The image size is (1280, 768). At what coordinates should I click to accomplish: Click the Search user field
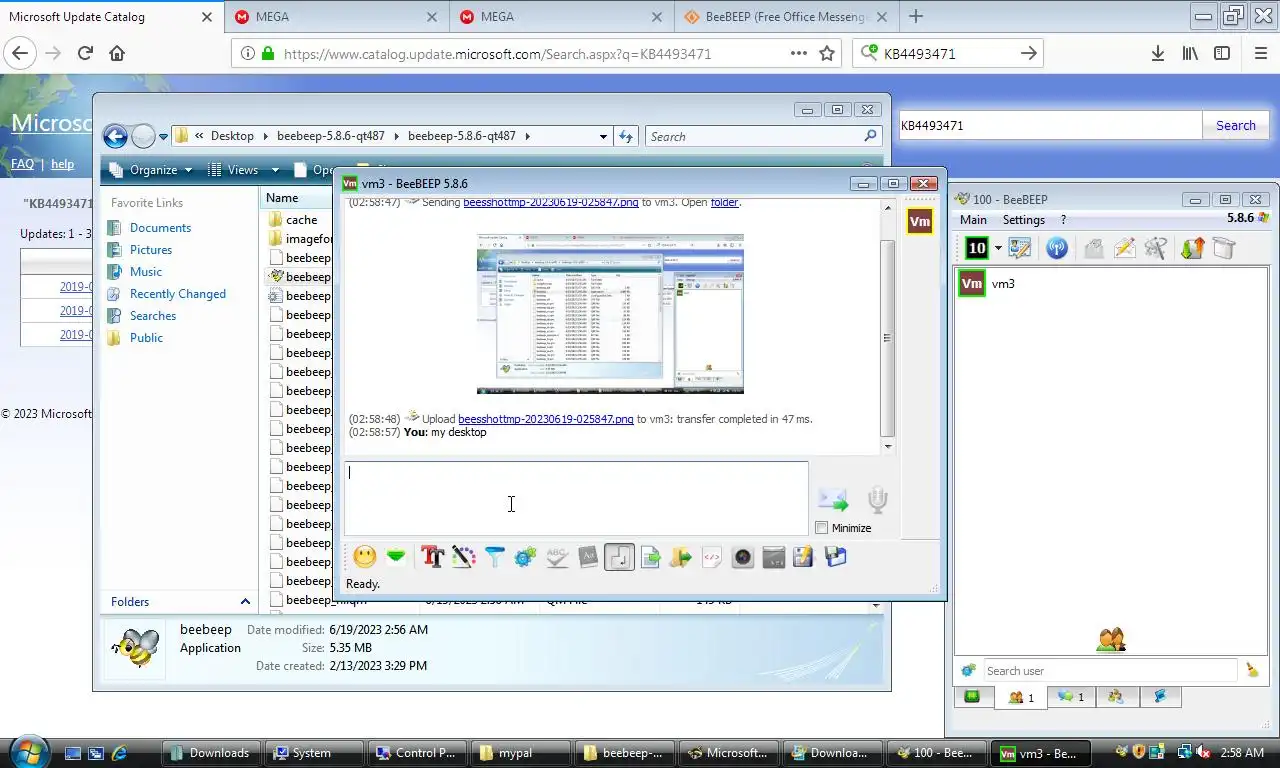[x=1109, y=671]
